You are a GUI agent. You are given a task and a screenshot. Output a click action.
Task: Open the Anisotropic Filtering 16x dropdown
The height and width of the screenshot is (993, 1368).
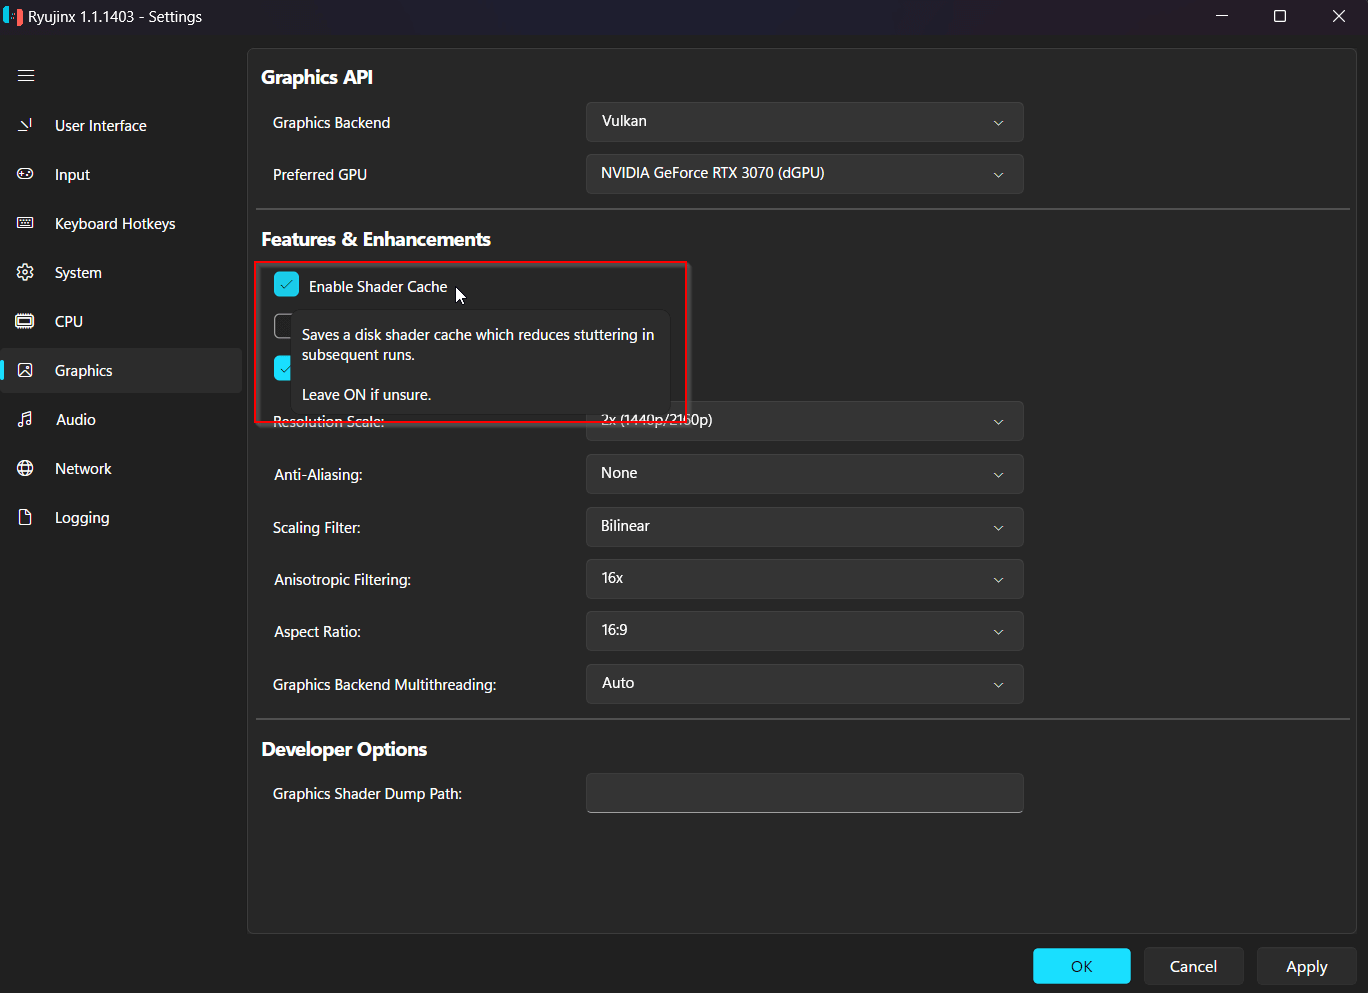pyautogui.click(x=804, y=579)
